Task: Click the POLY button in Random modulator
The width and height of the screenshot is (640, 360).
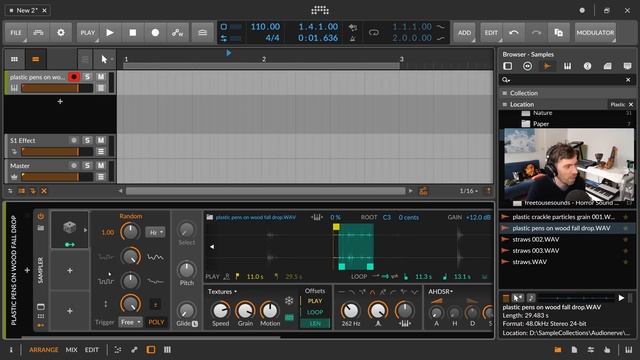Action: (156, 322)
